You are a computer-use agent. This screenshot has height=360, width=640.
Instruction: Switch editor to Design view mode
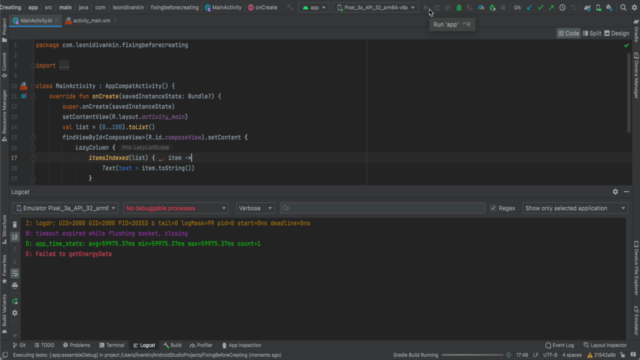[x=617, y=33]
